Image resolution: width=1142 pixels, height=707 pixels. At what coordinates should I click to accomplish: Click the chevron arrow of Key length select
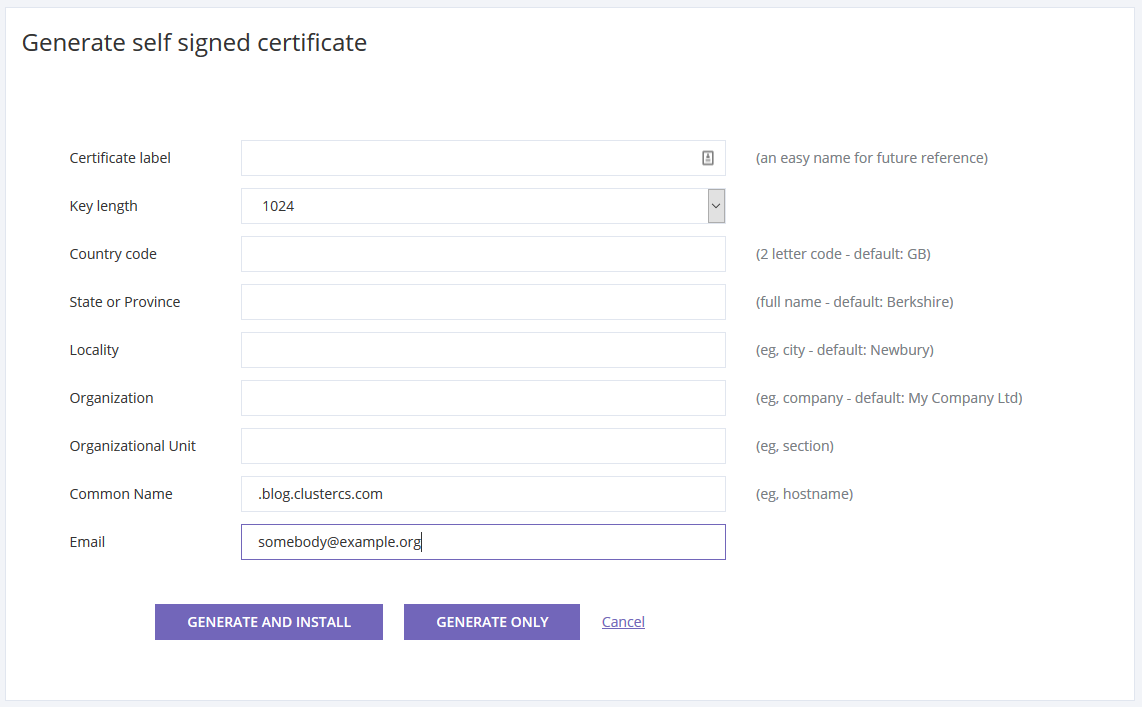tap(716, 206)
